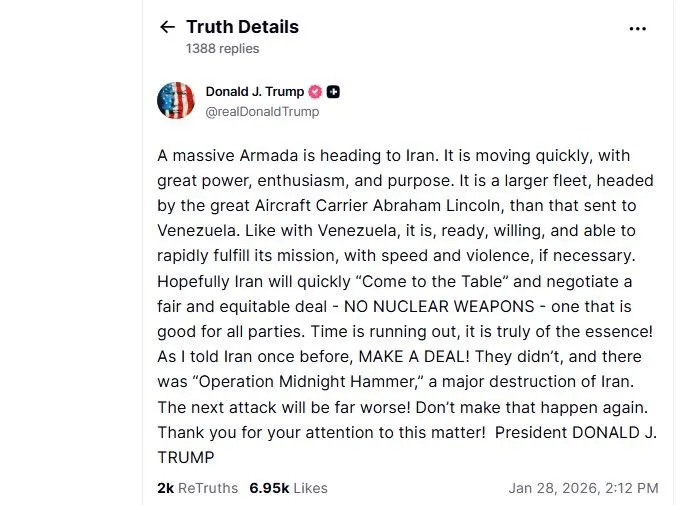Open the @realDonaldTrump handle link
This screenshot has width=697, height=505.
point(262,112)
